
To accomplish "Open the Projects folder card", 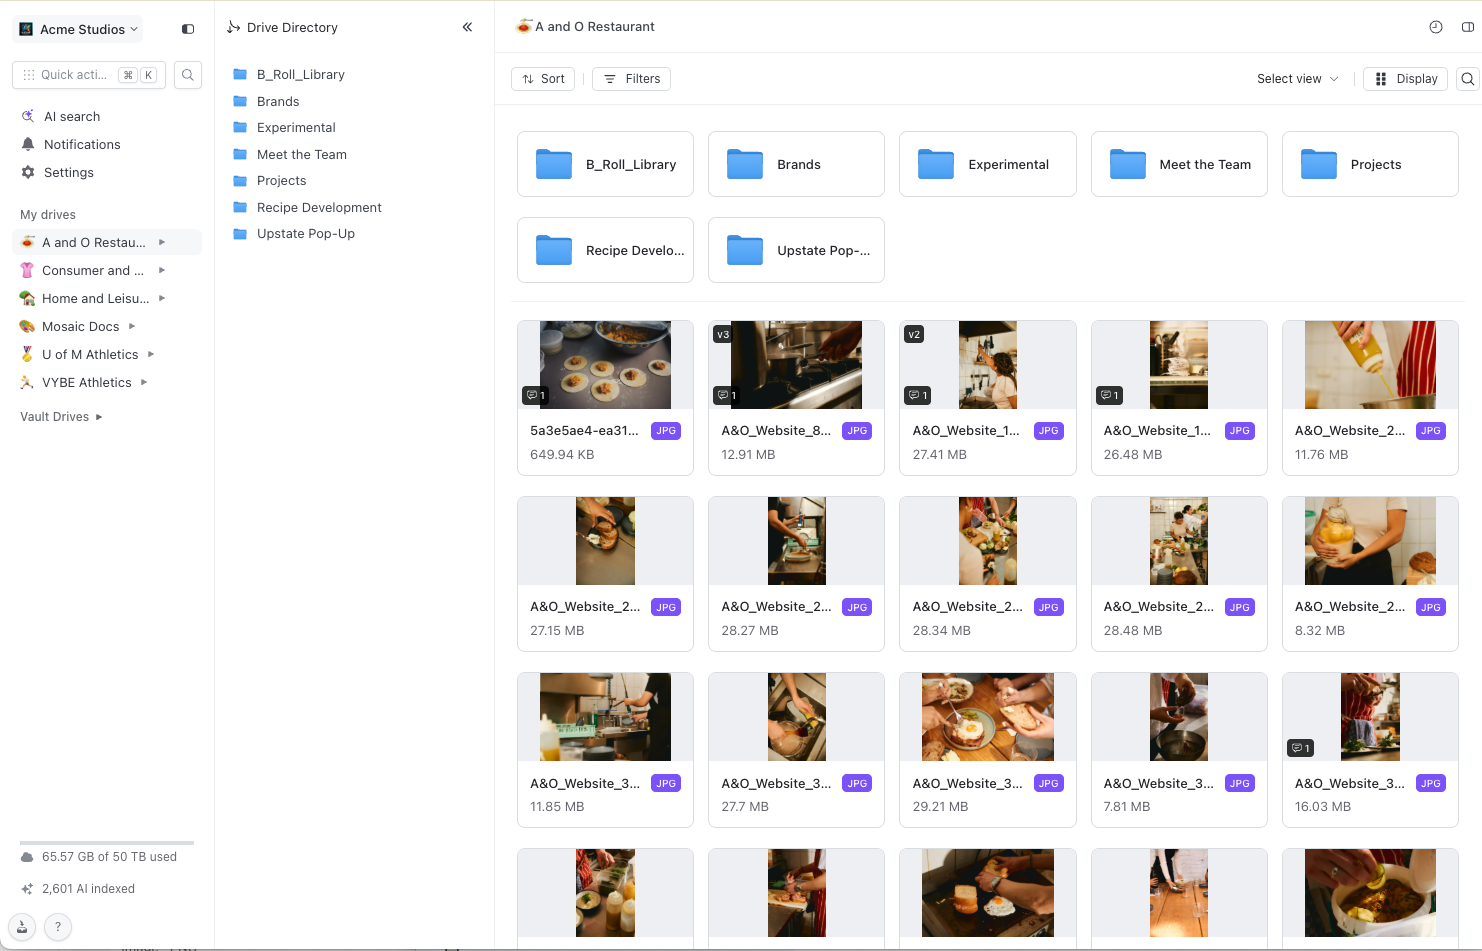I will [1370, 164].
